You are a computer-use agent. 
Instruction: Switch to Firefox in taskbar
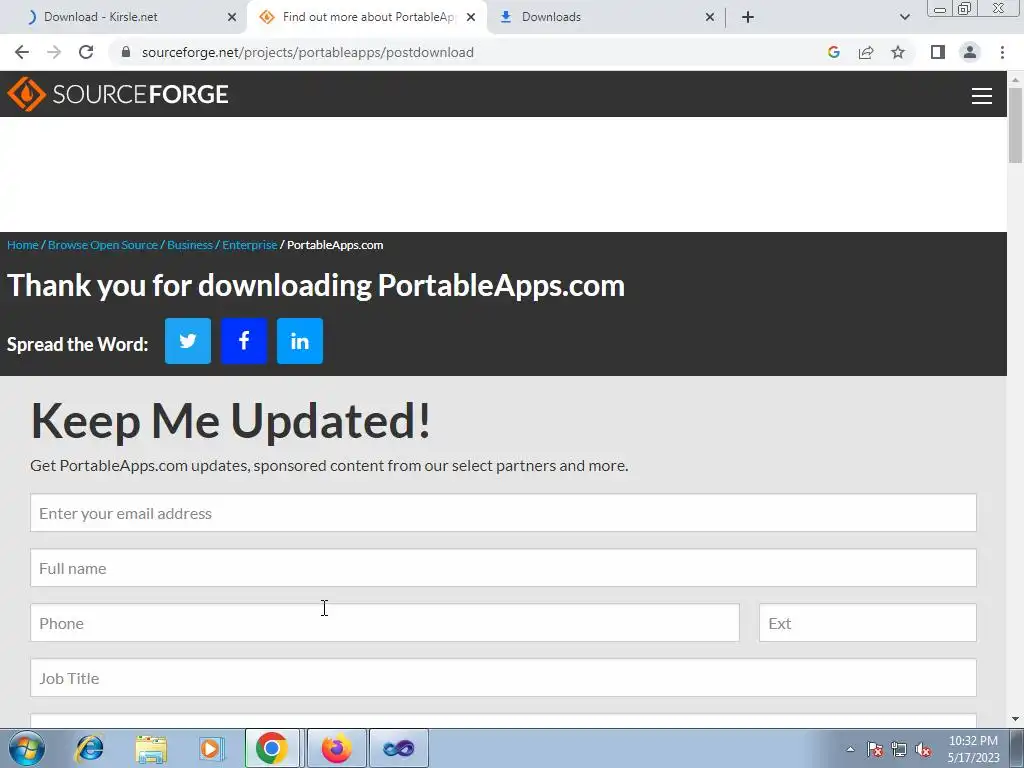[x=336, y=748]
